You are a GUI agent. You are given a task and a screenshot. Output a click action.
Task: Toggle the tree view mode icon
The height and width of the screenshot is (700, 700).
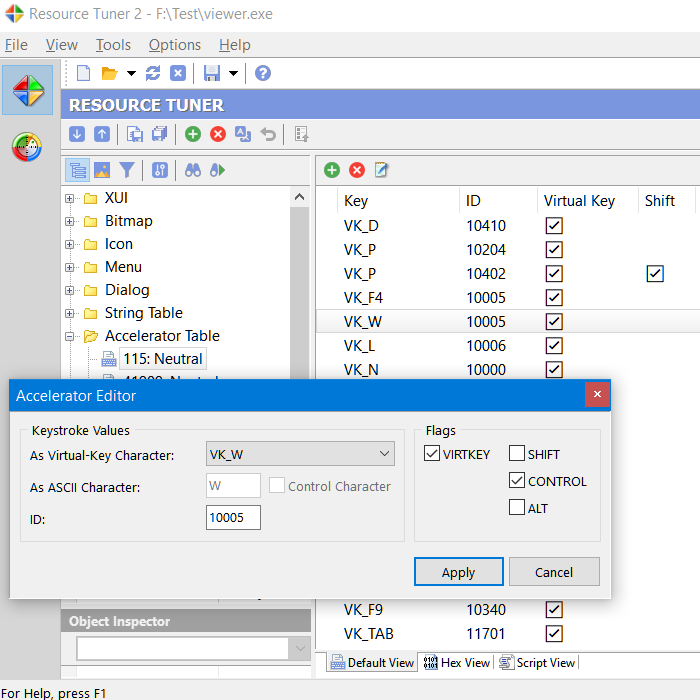78,170
